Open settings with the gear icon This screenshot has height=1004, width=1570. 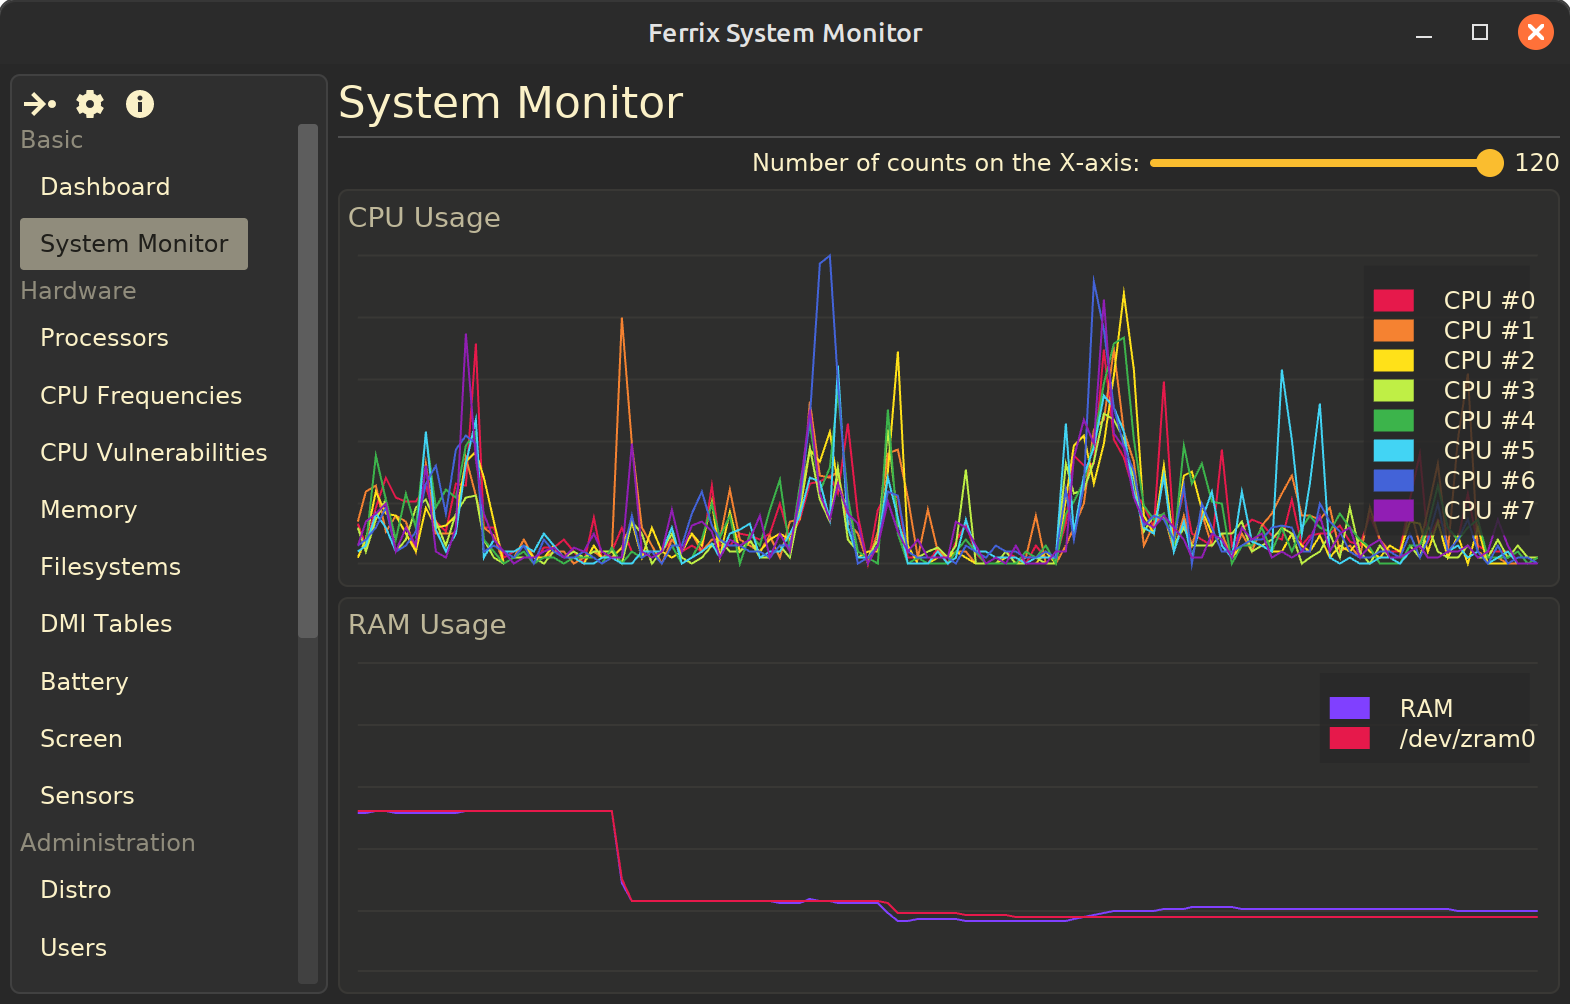(90, 104)
